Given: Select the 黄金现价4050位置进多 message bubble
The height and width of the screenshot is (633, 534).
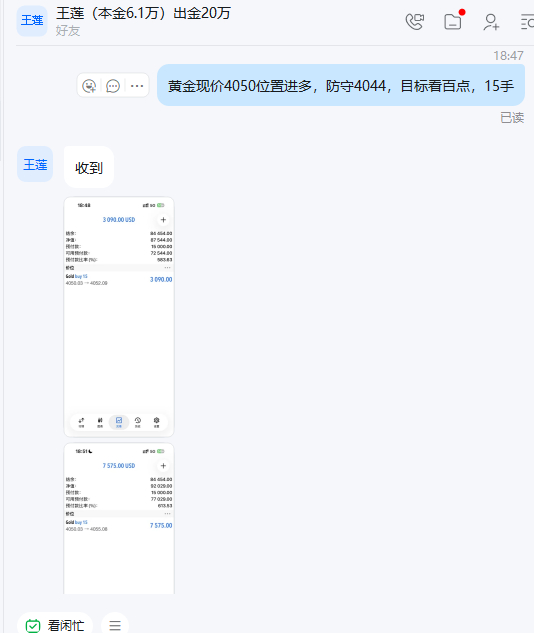Looking at the screenshot, I should pos(341,85).
